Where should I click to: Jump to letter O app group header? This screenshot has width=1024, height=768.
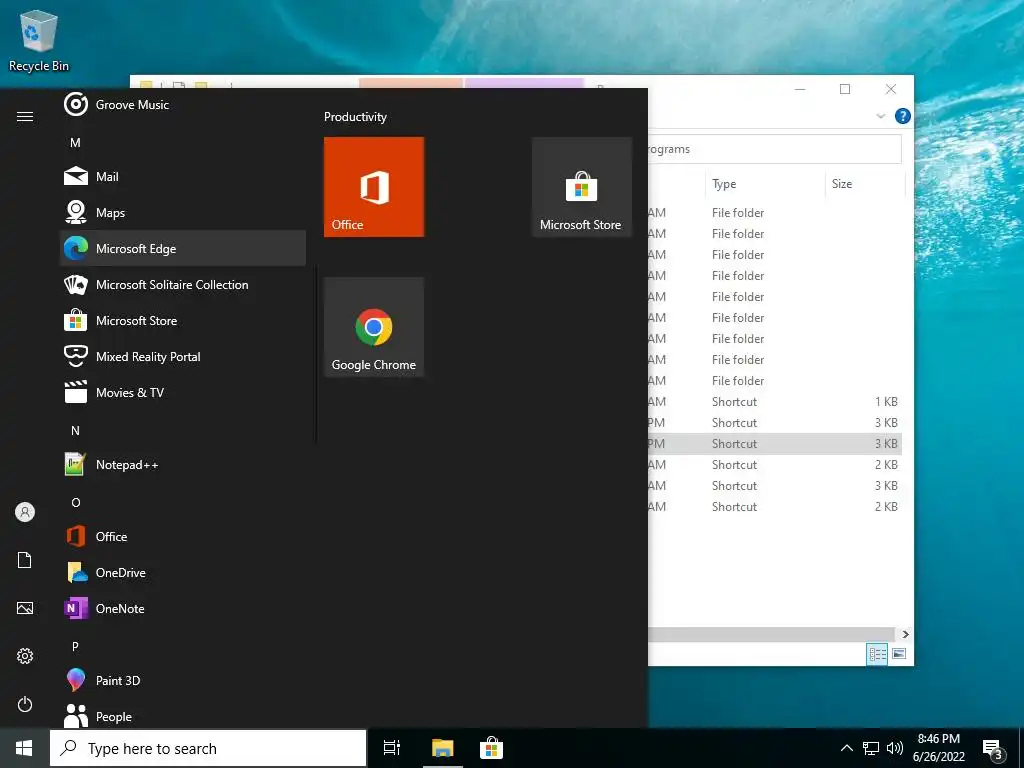[x=75, y=502]
